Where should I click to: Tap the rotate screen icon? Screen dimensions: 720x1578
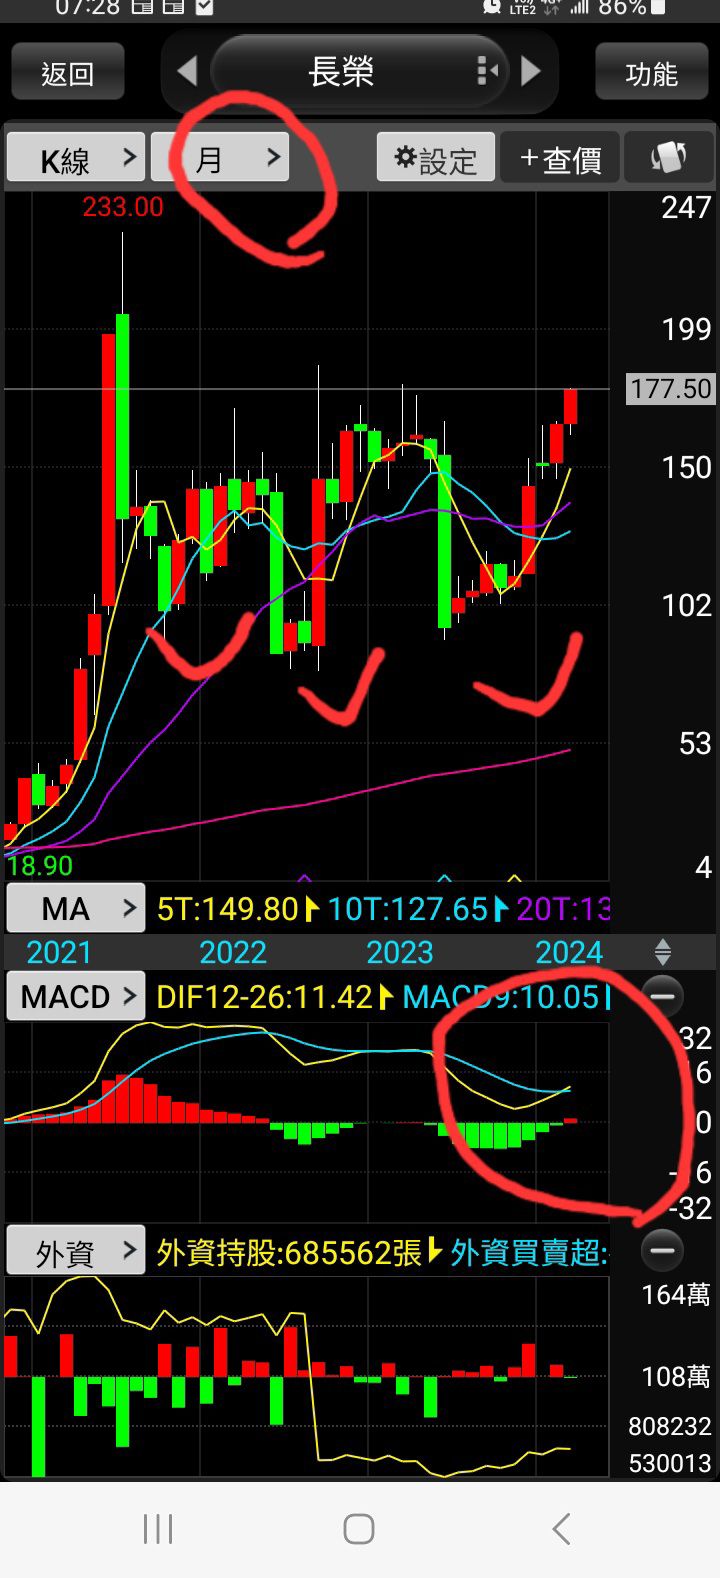click(668, 158)
